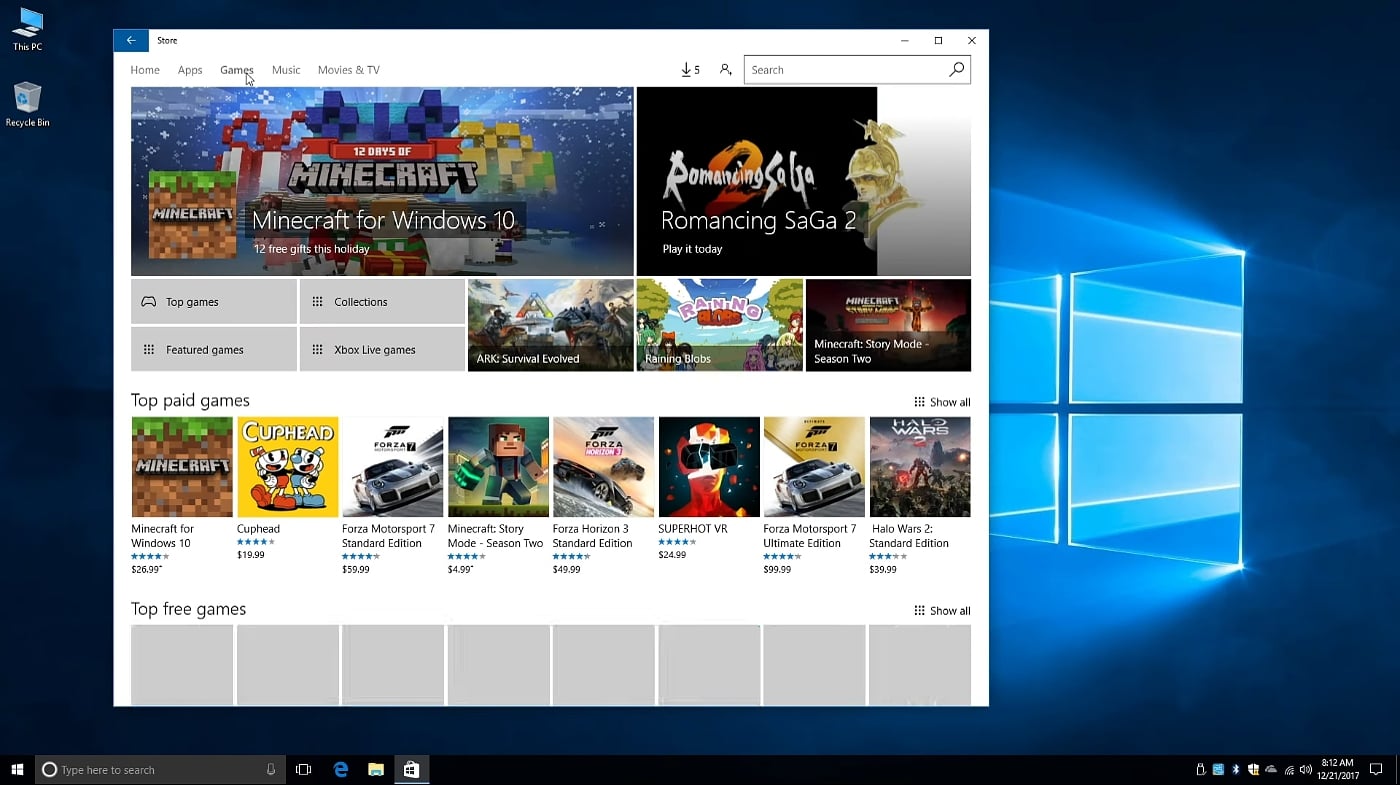Open the Cuphead game thumbnail
Viewport: 1400px width, 785px height.
pyautogui.click(x=288, y=467)
